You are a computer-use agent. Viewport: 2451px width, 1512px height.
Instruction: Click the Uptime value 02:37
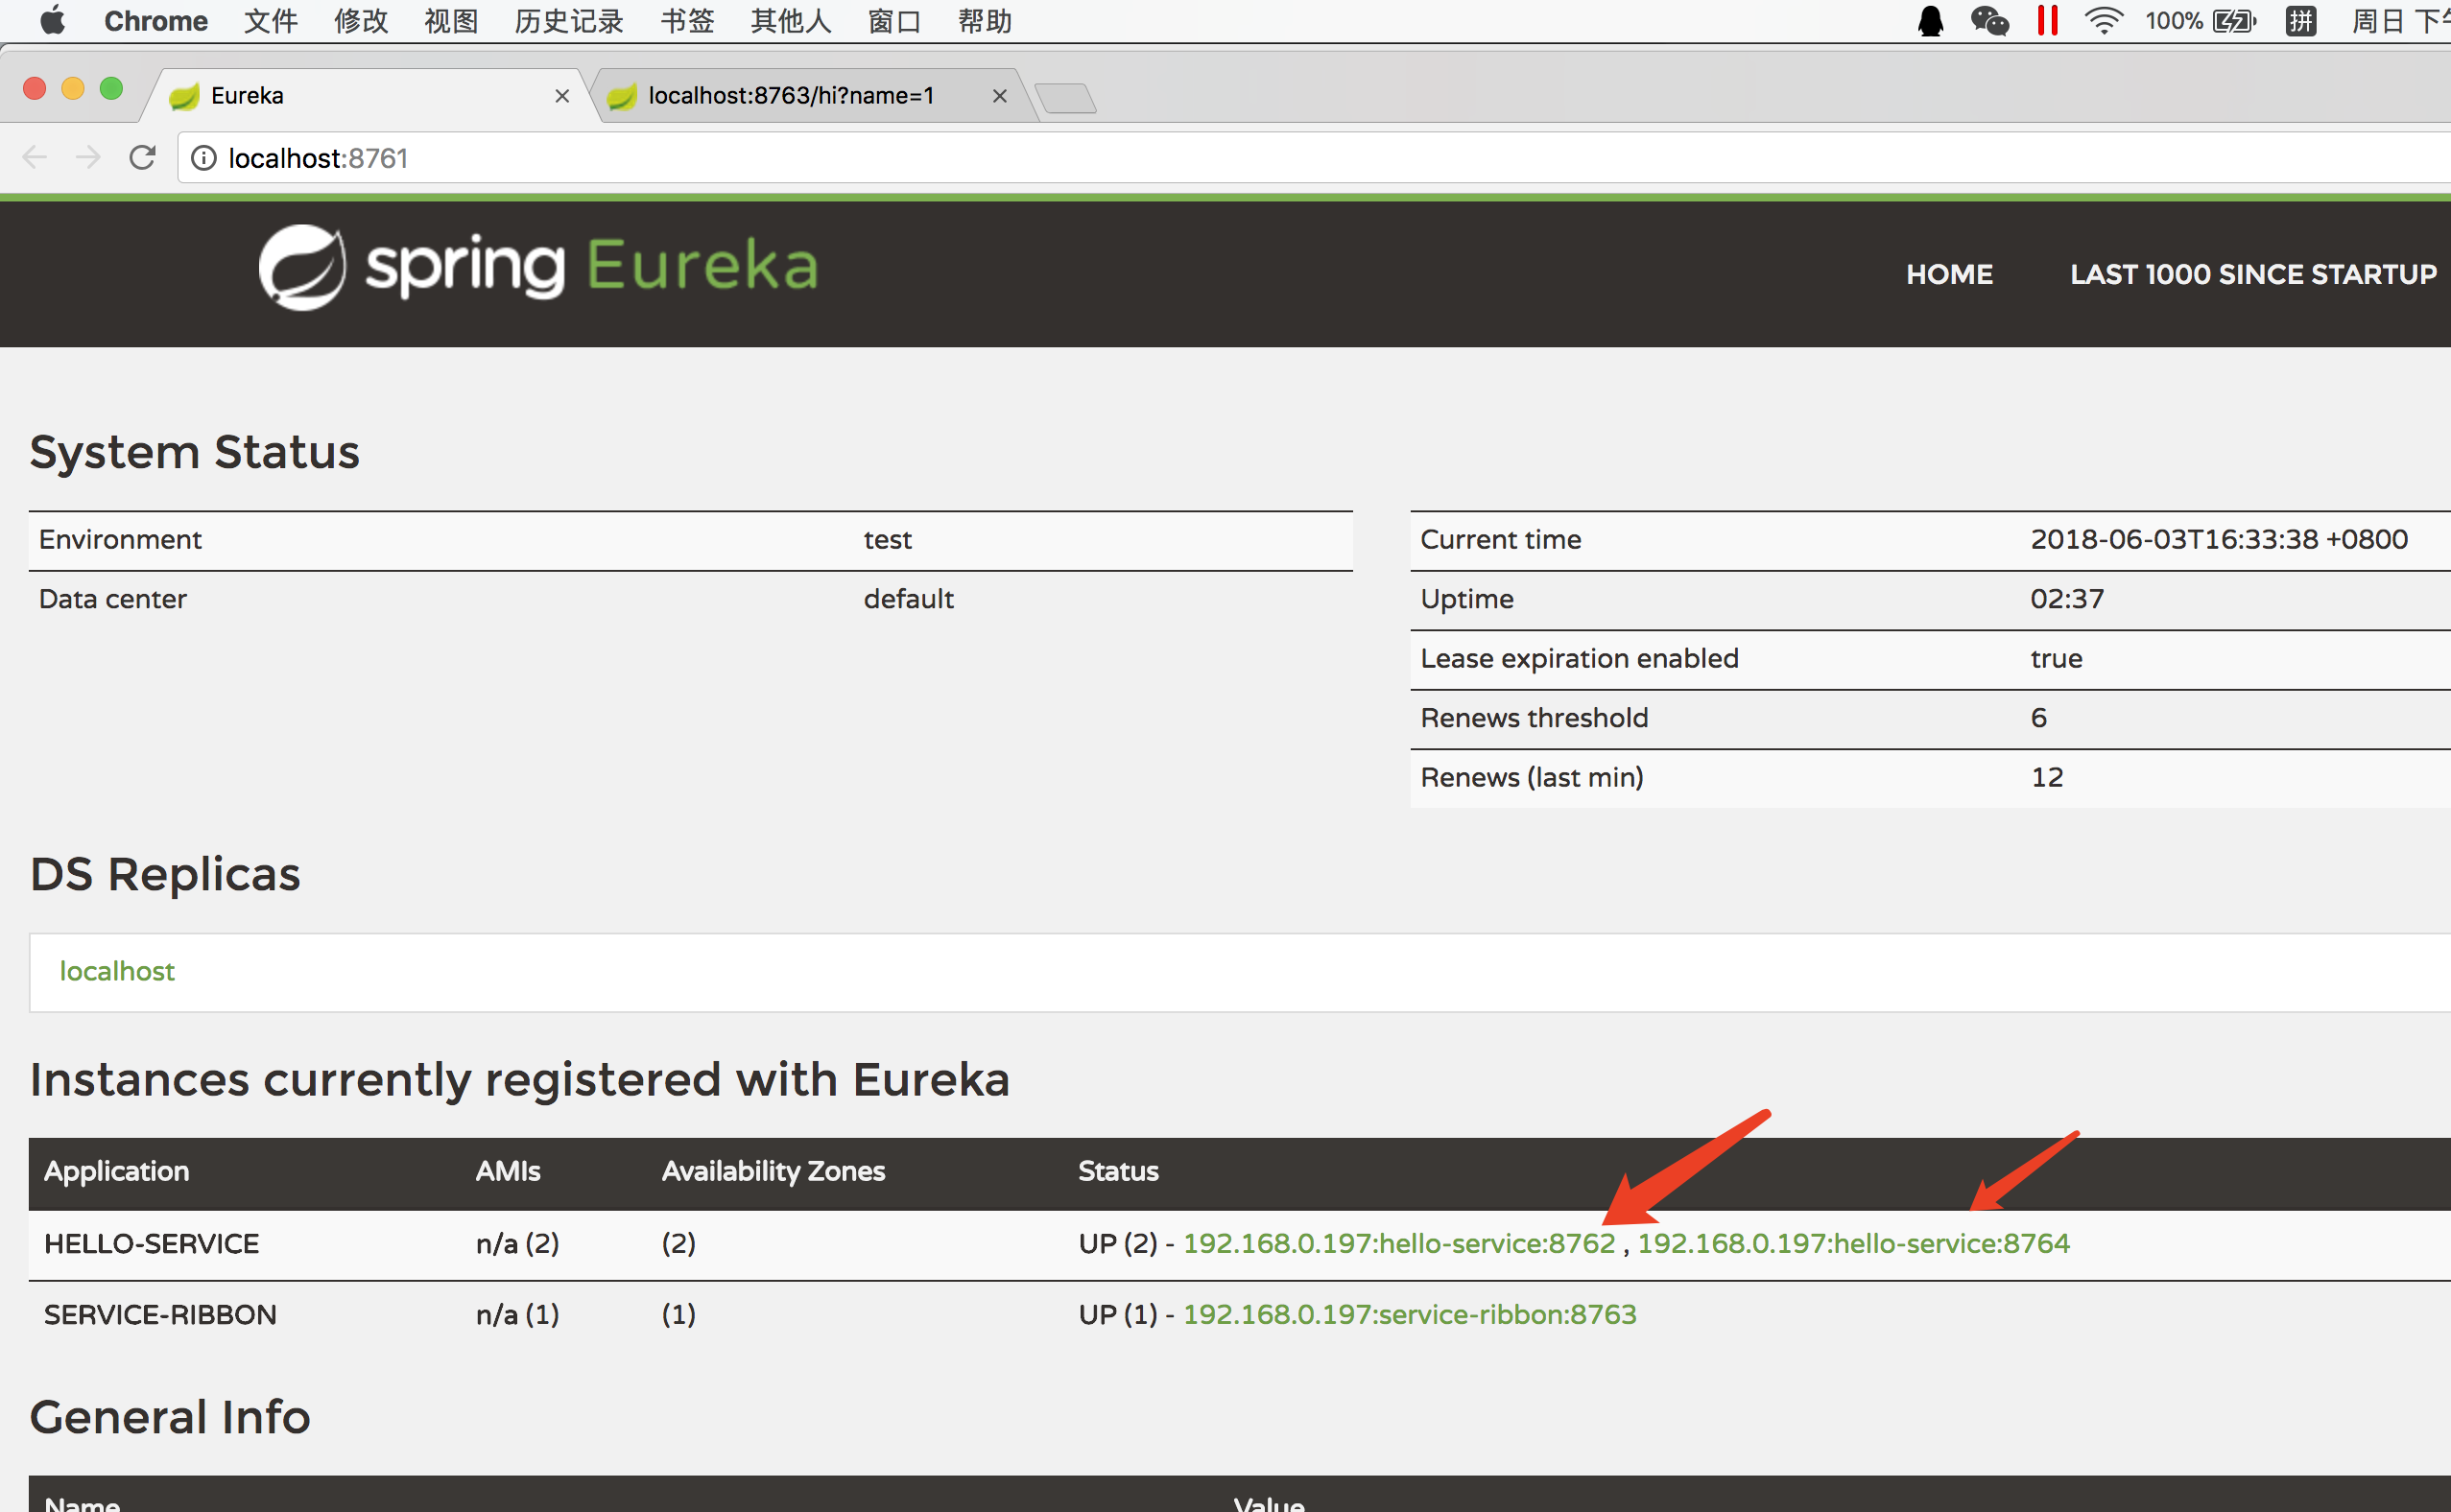[x=2067, y=599]
